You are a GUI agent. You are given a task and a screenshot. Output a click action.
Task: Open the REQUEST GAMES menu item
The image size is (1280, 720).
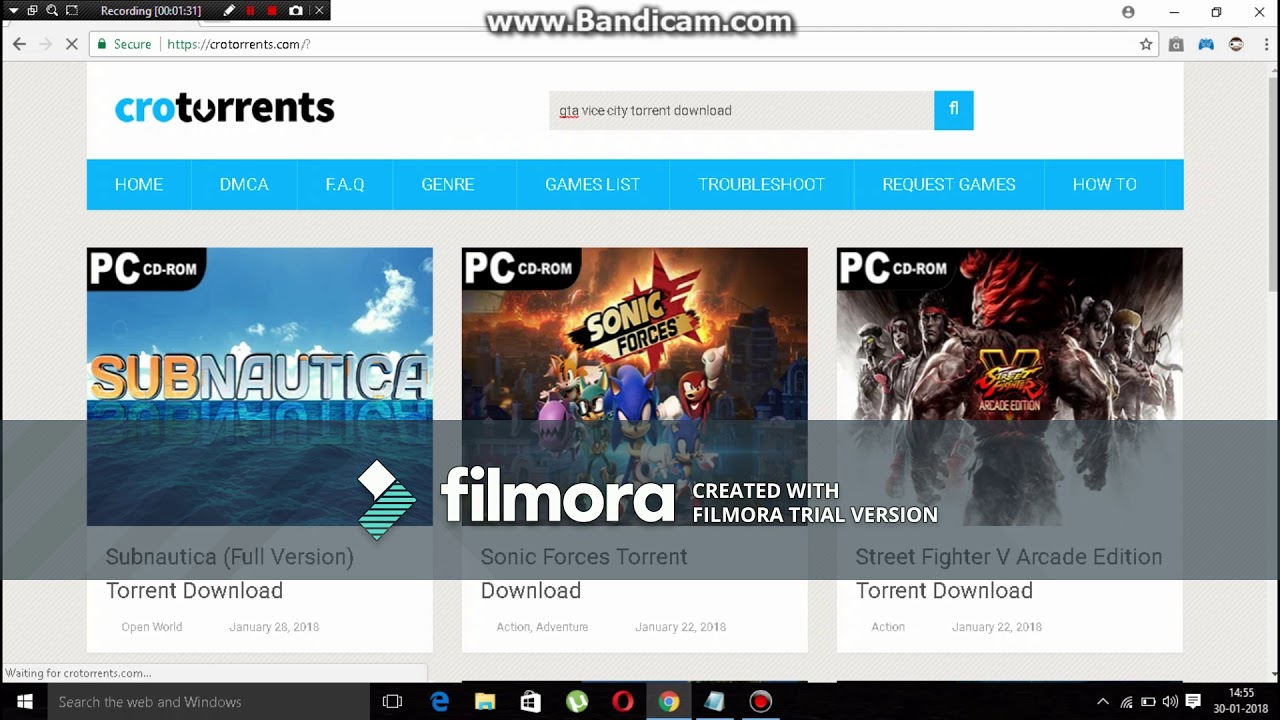pyautogui.click(x=949, y=184)
